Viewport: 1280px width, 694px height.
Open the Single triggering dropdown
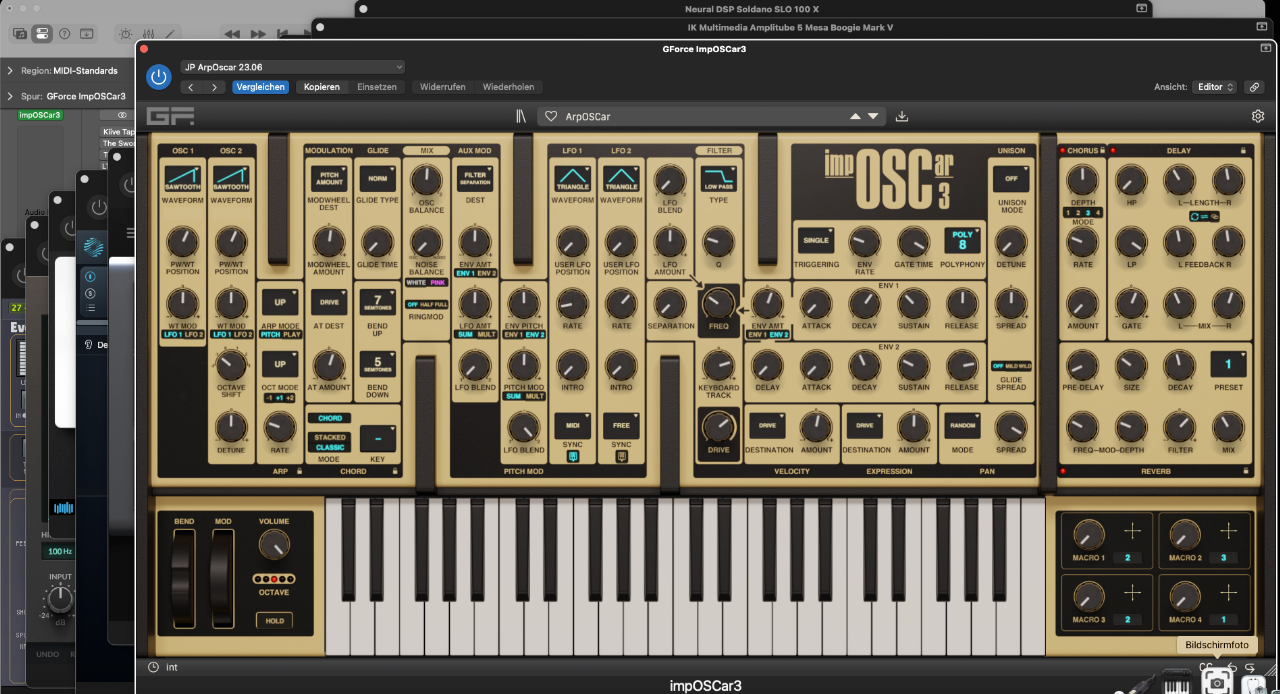816,241
